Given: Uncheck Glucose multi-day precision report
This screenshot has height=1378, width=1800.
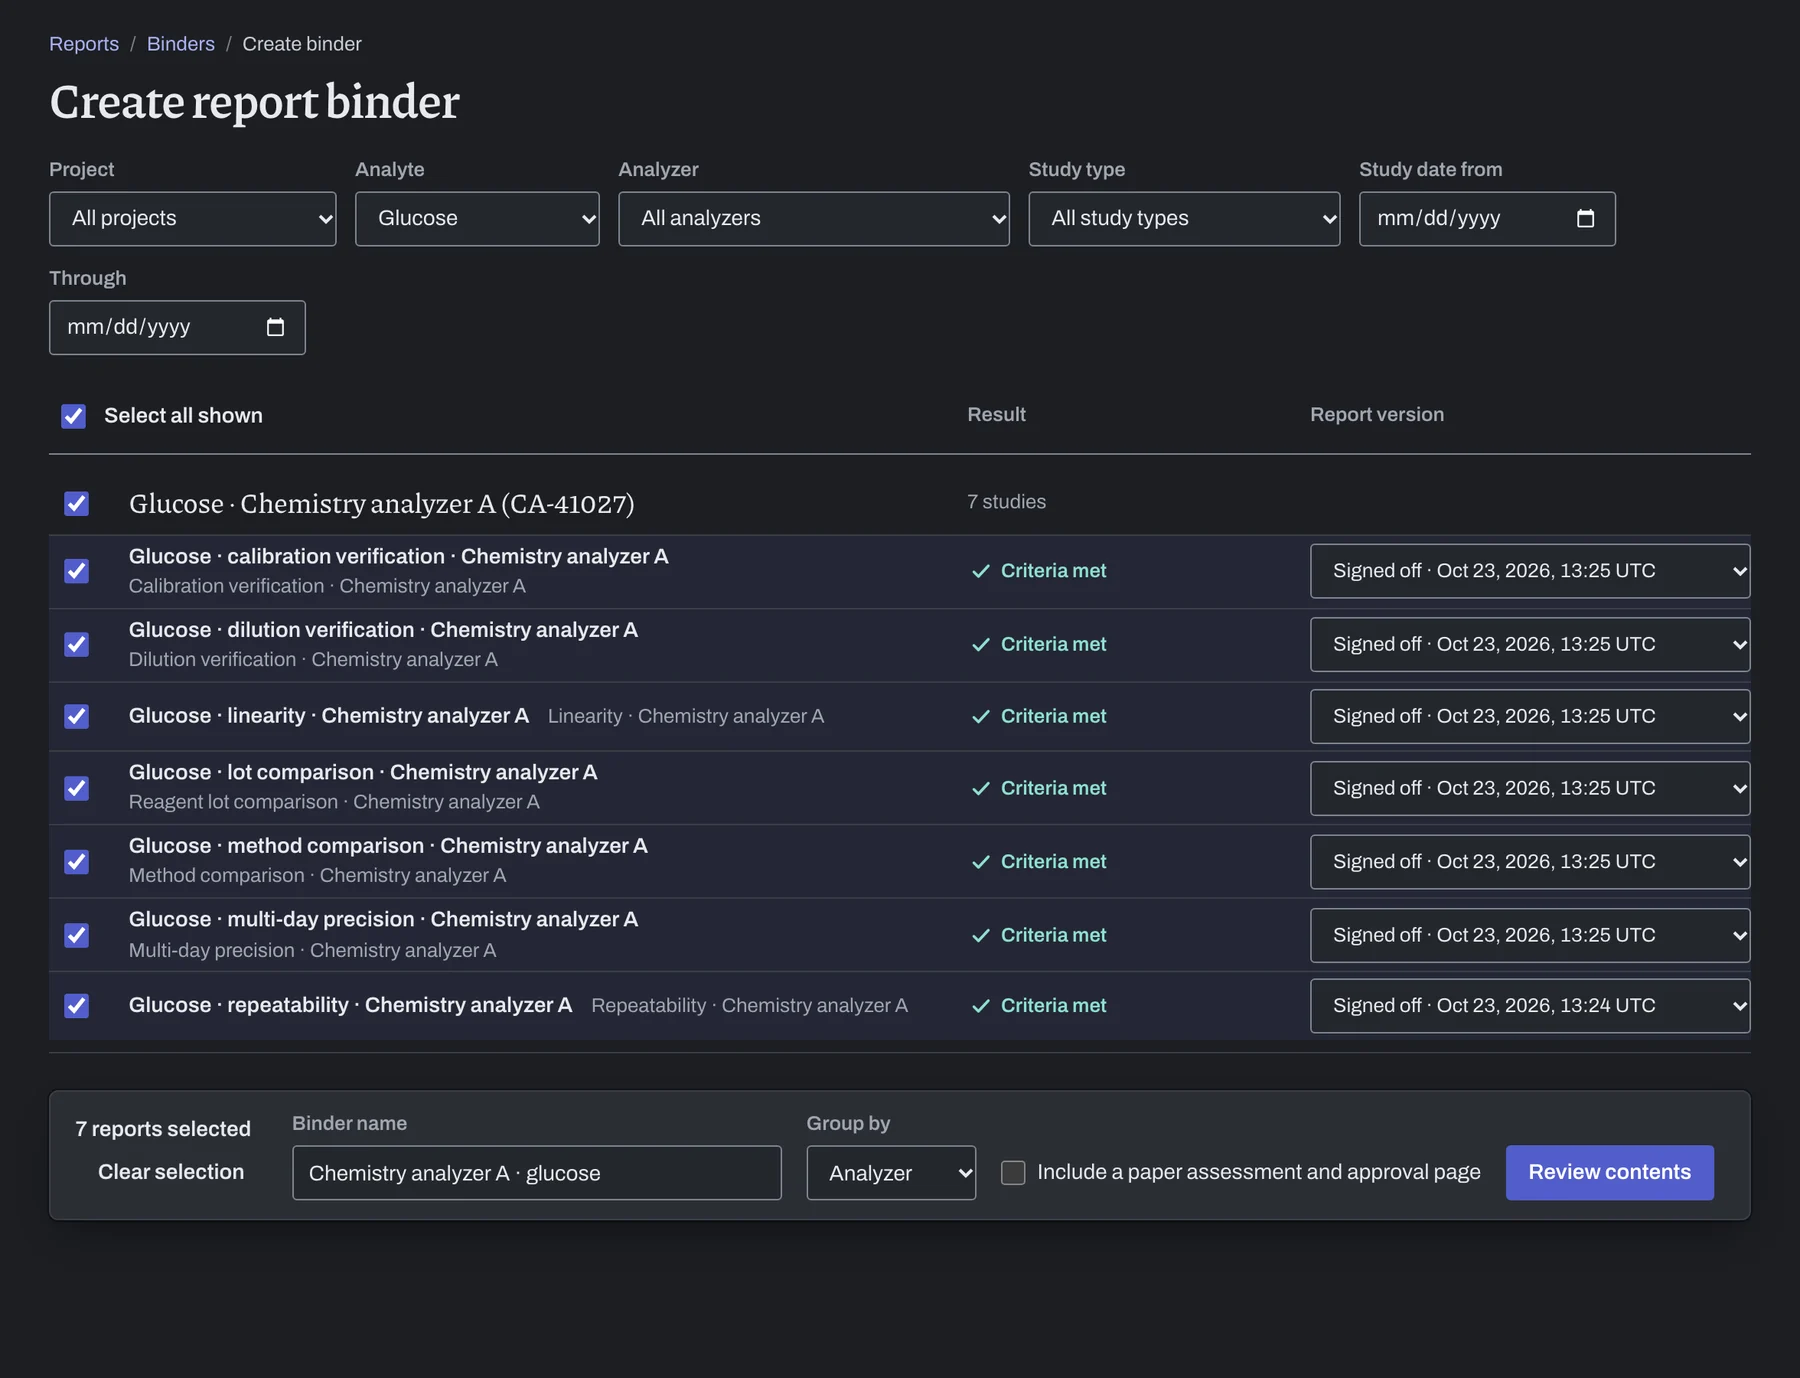Looking at the screenshot, I should [x=77, y=935].
